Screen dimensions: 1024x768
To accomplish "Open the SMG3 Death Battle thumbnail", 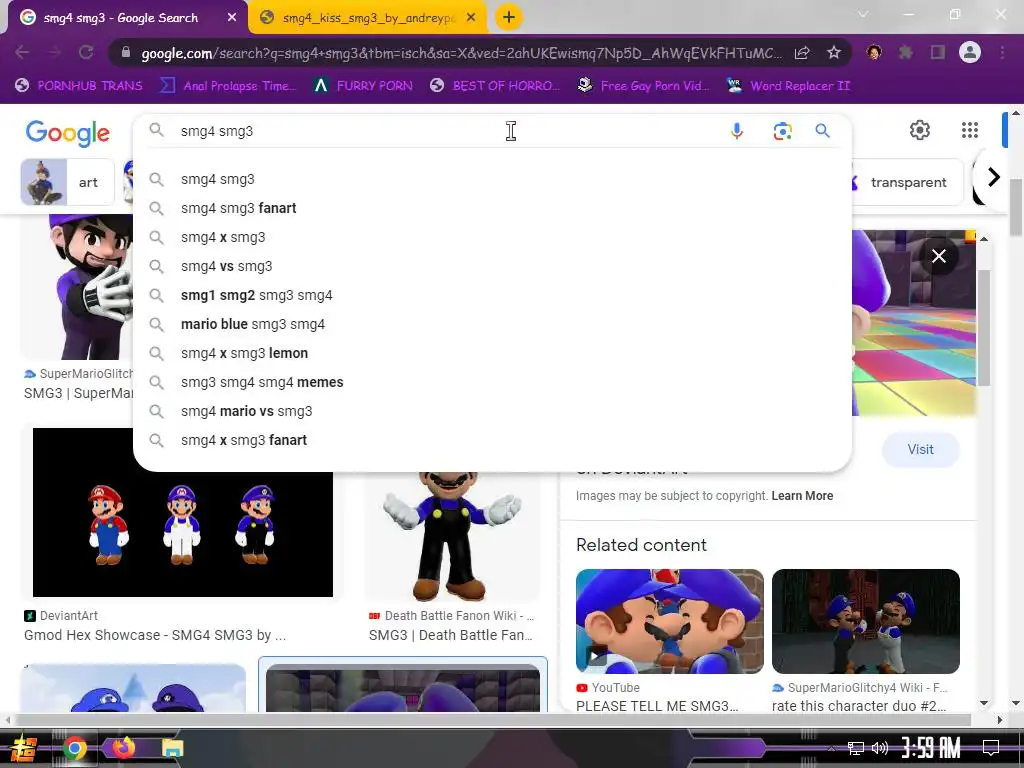I will coord(452,536).
